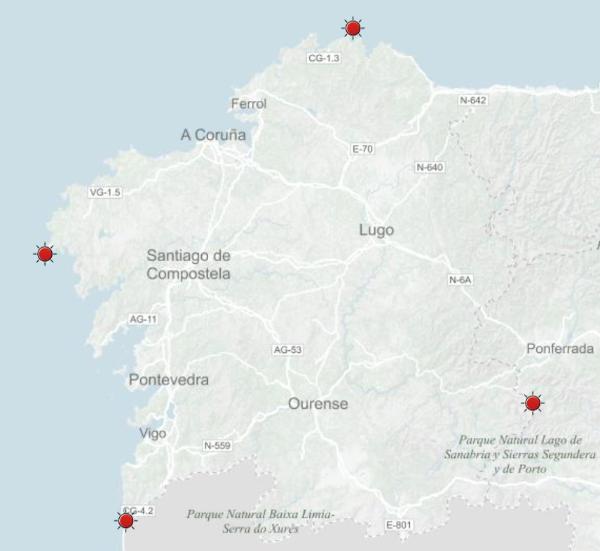Click the Lugo city label
Screen dimensions: 600x551
pyautogui.click(x=376, y=231)
